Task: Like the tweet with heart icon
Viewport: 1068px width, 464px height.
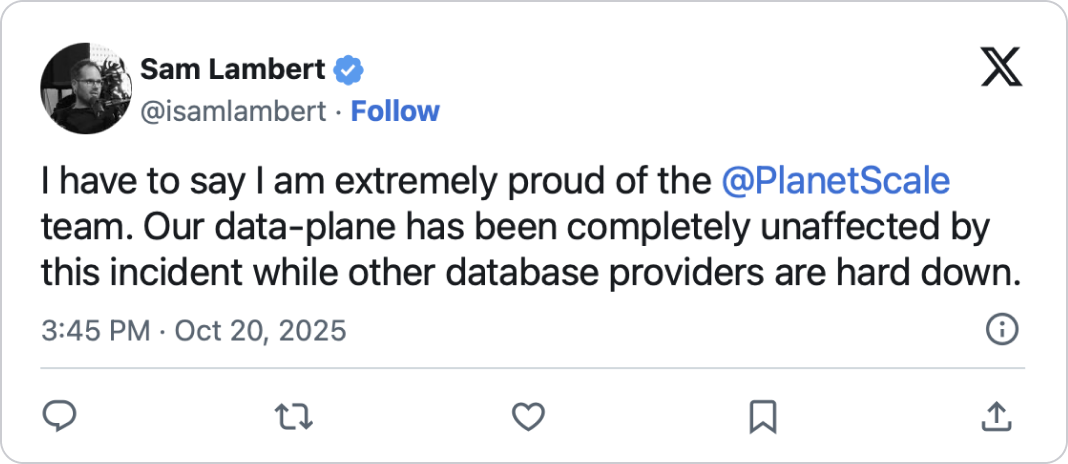Action: point(528,414)
